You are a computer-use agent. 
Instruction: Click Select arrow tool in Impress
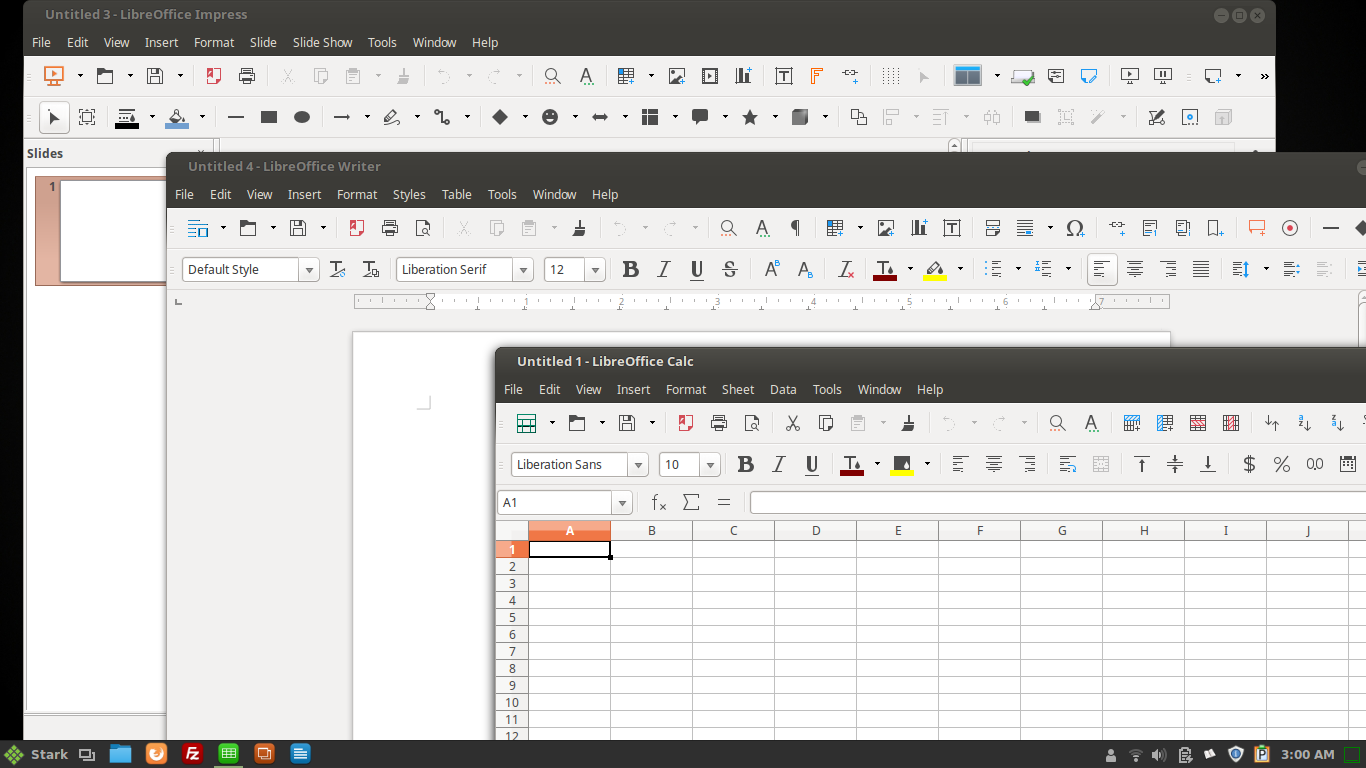(54, 117)
